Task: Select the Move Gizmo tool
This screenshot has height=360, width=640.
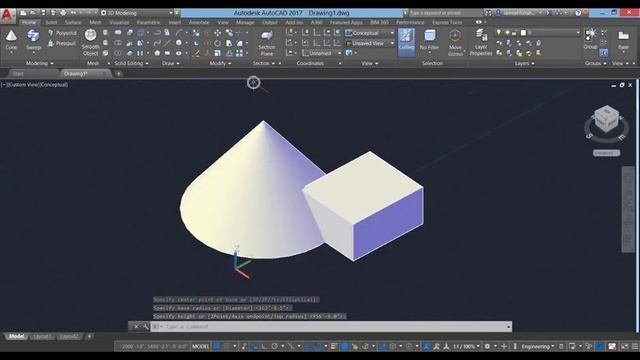Action: (455, 43)
